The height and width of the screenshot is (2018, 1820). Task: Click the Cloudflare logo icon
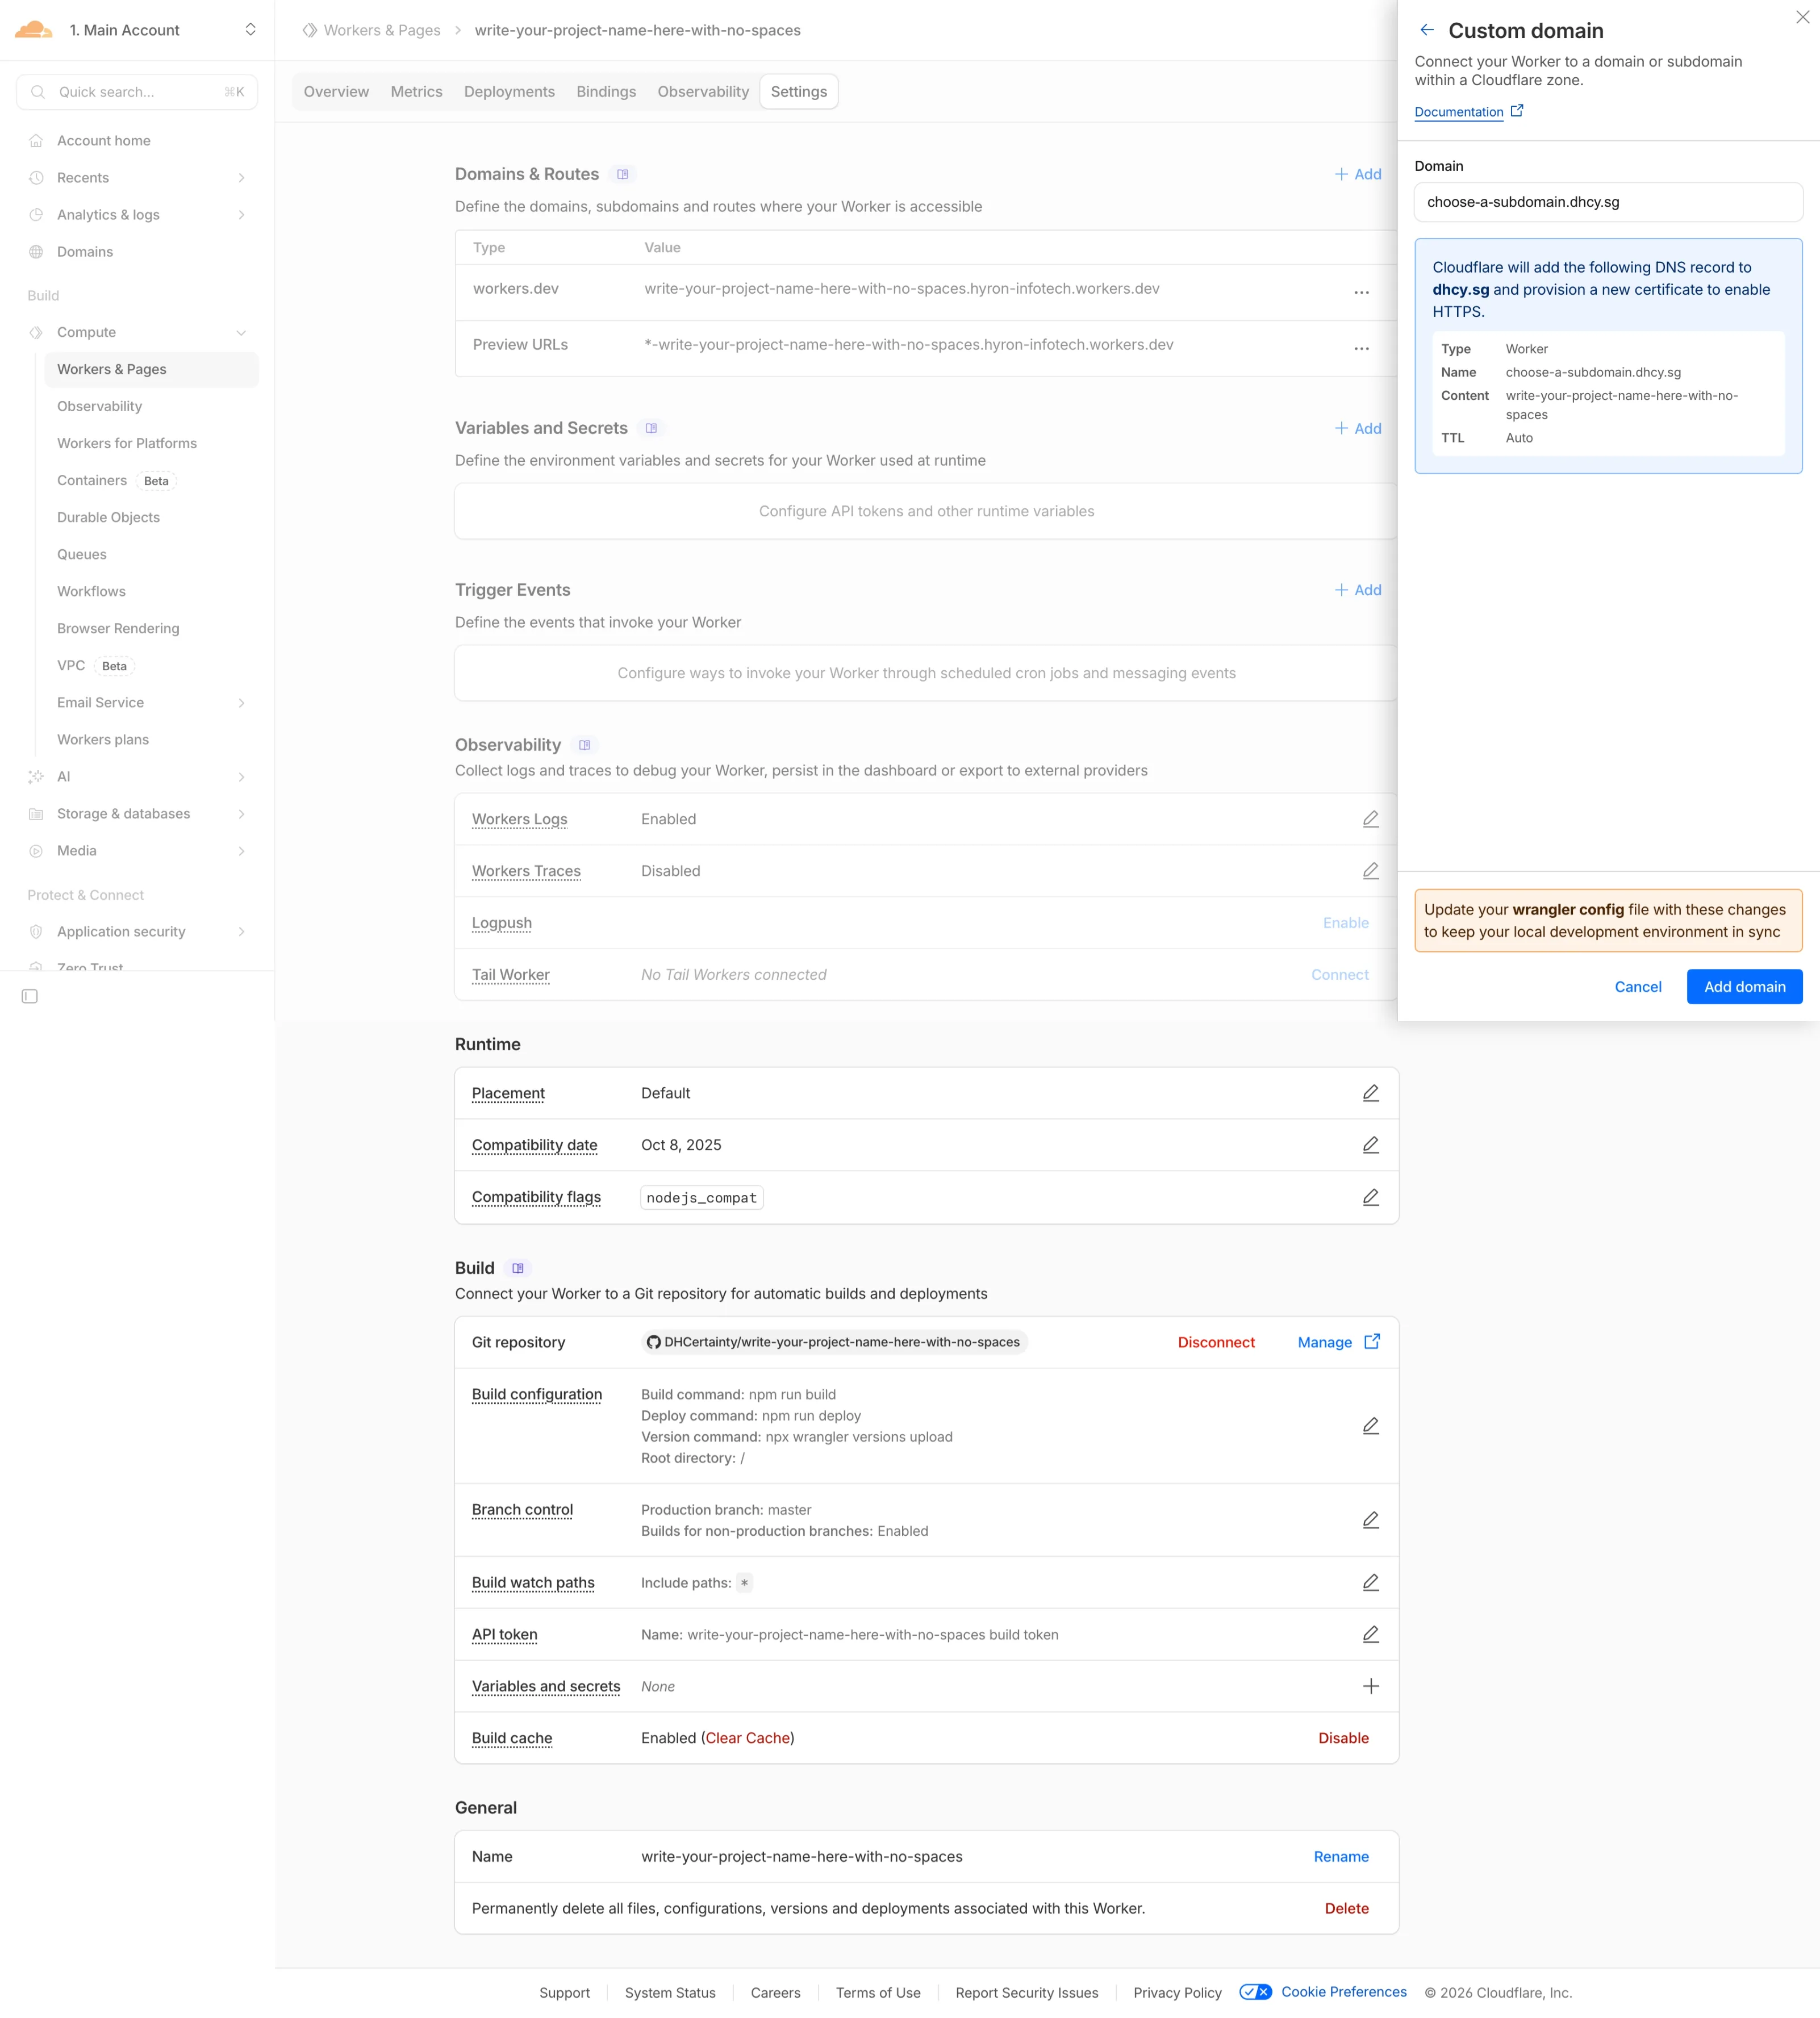pos(33,30)
